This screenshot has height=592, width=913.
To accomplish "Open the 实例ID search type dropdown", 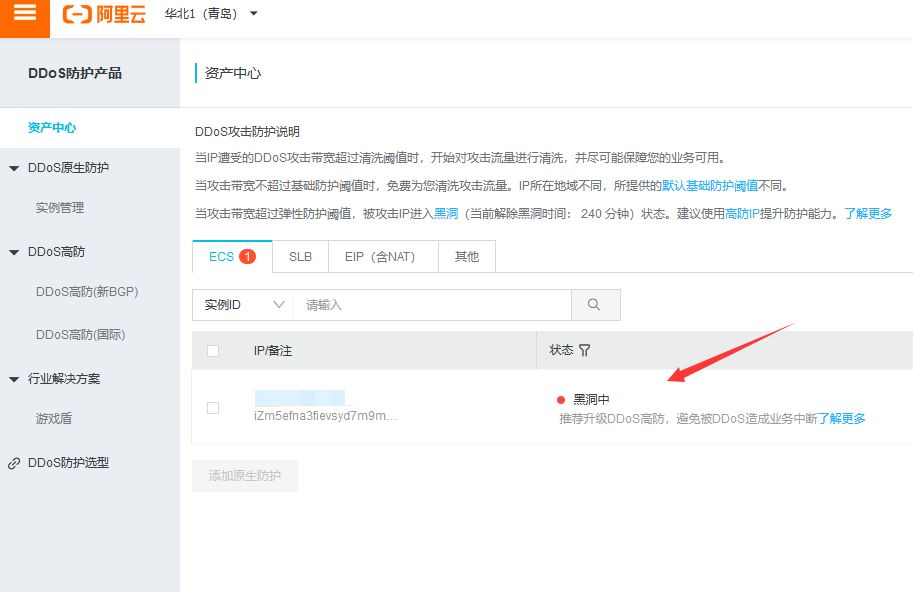I will pyautogui.click(x=242, y=305).
